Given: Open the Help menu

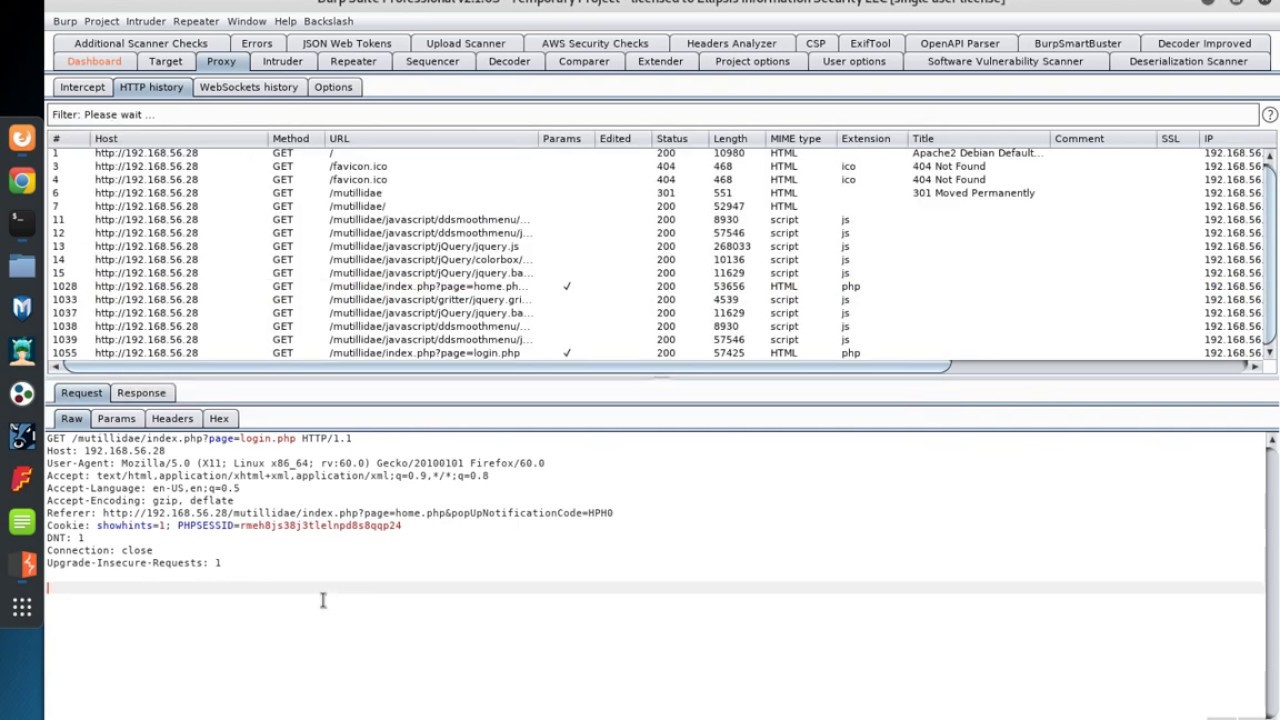Looking at the screenshot, I should 285,21.
